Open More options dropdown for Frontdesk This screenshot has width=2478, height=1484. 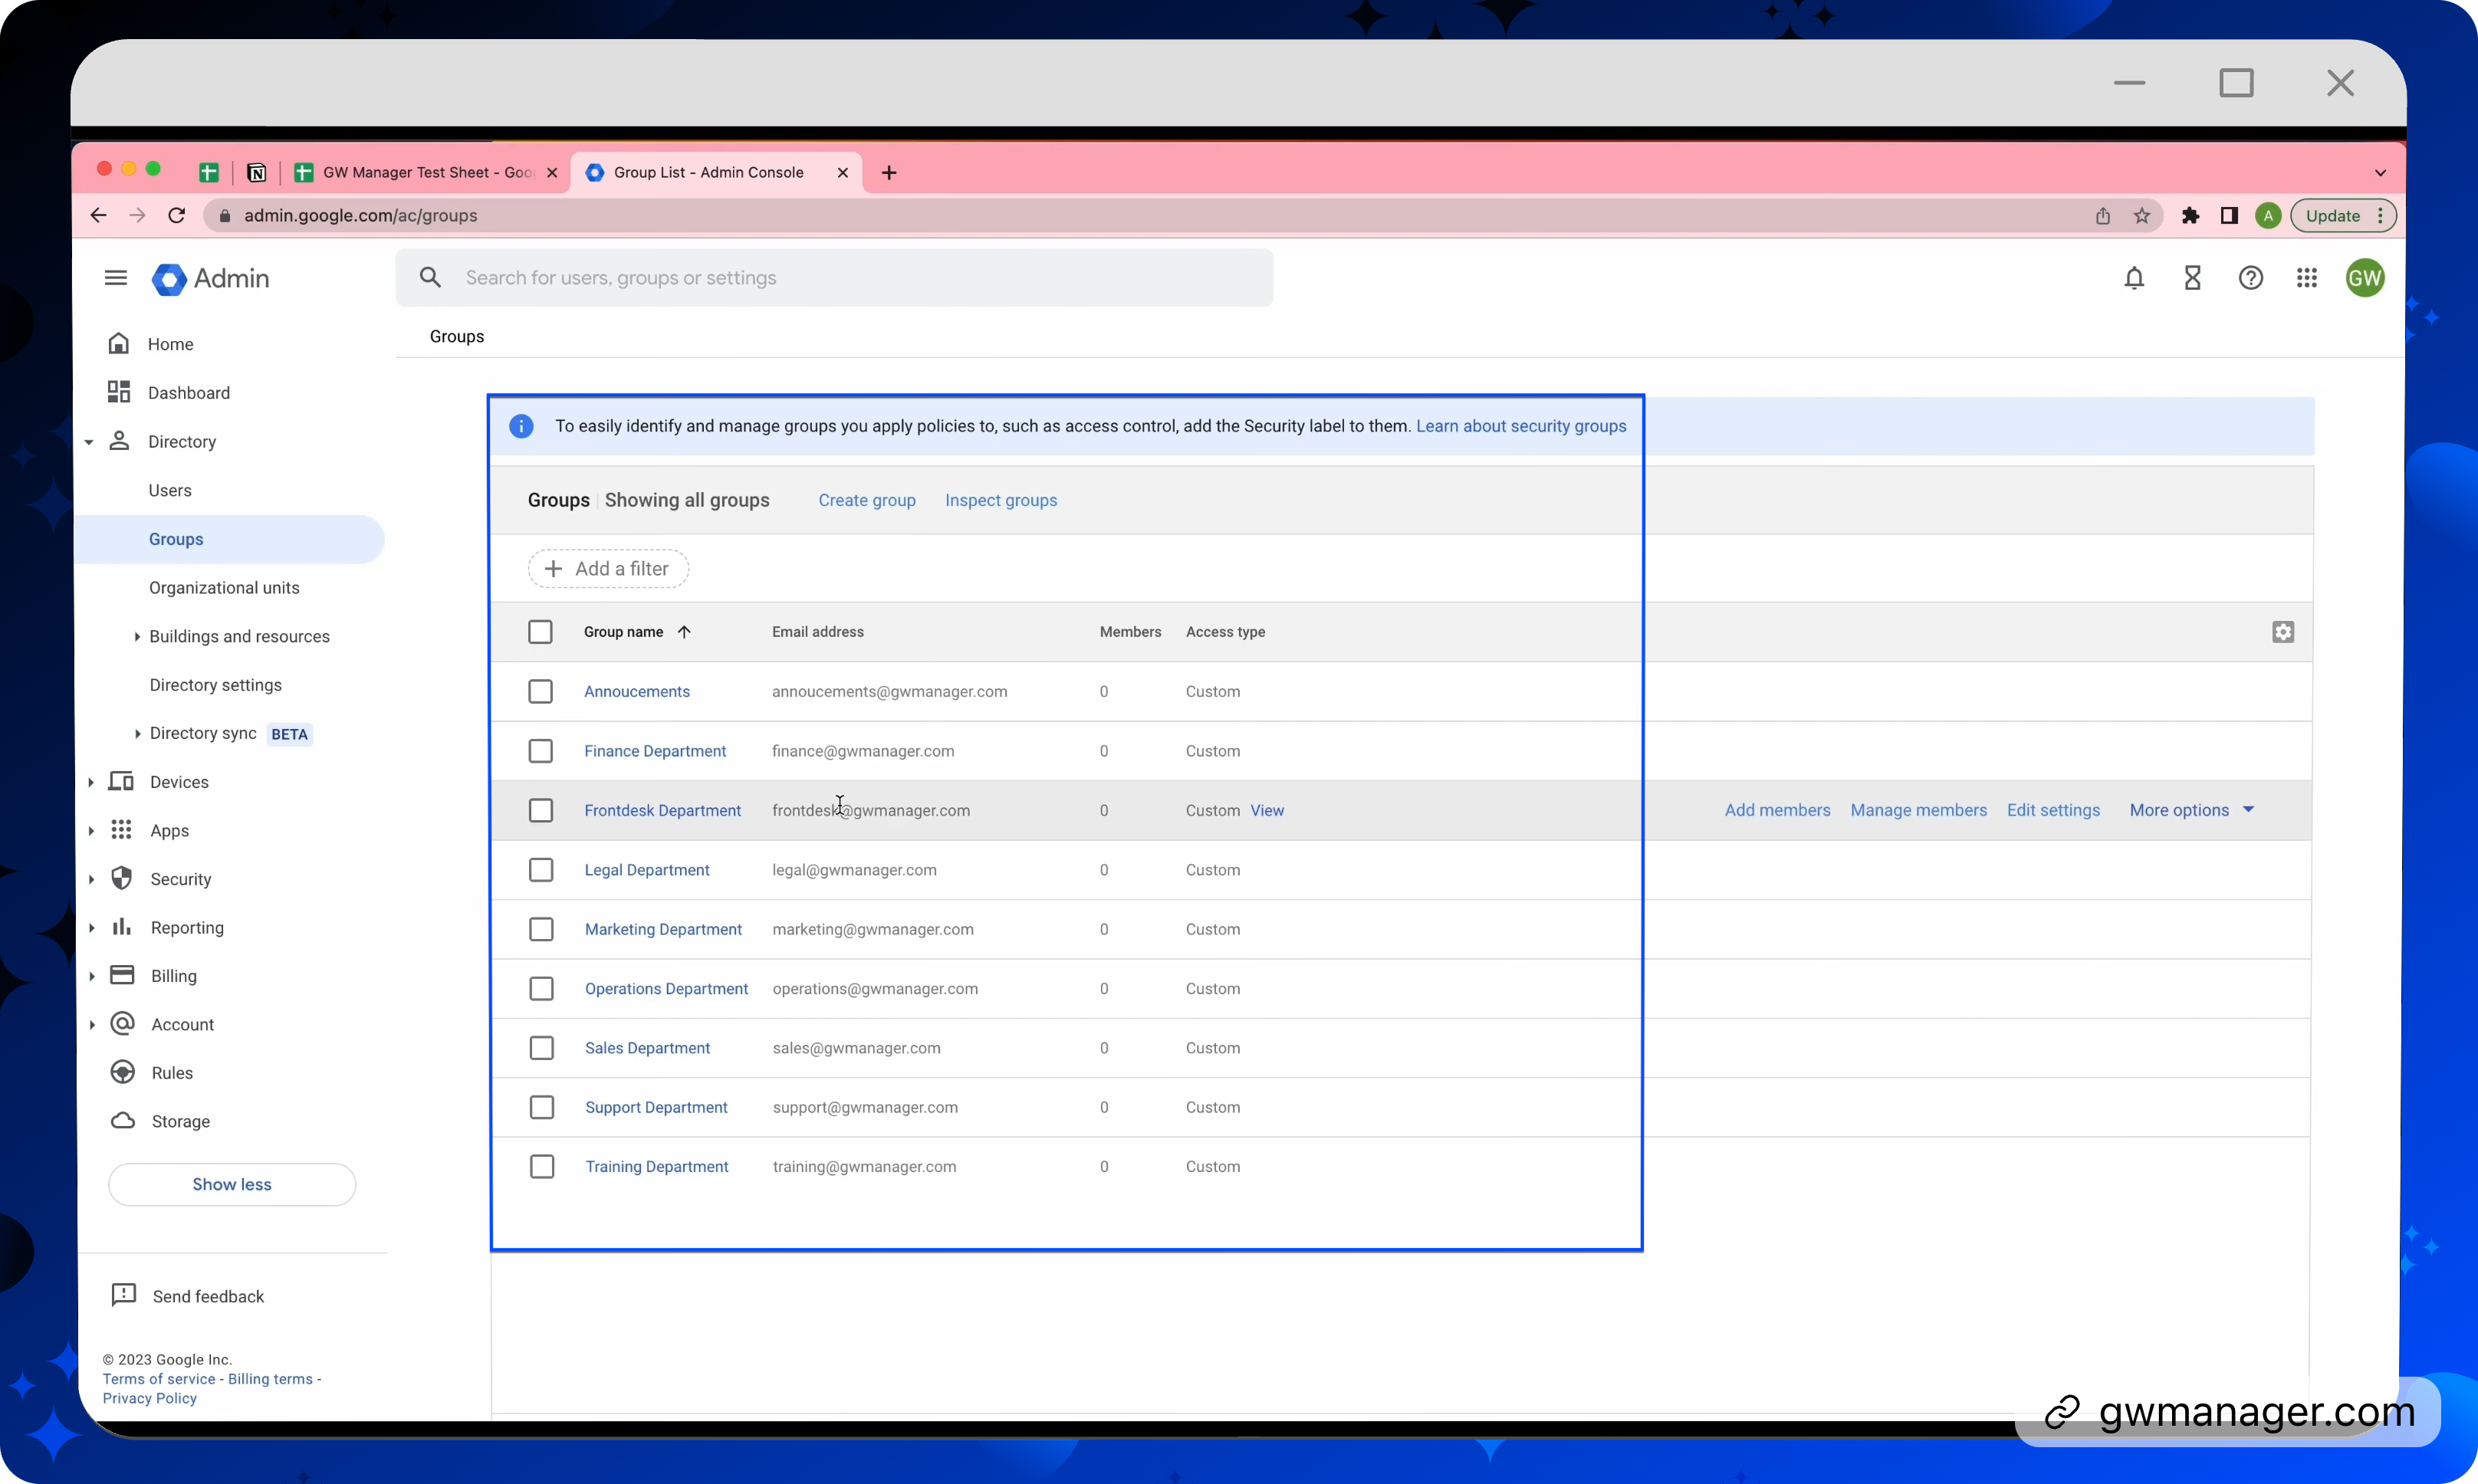click(x=2191, y=810)
